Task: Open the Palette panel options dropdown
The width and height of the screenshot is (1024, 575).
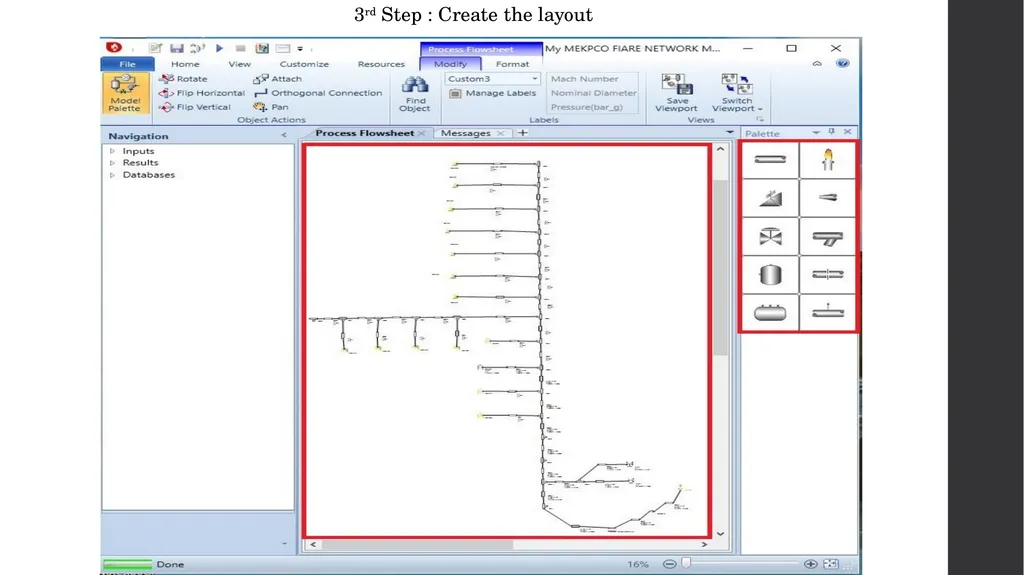Action: click(x=816, y=133)
